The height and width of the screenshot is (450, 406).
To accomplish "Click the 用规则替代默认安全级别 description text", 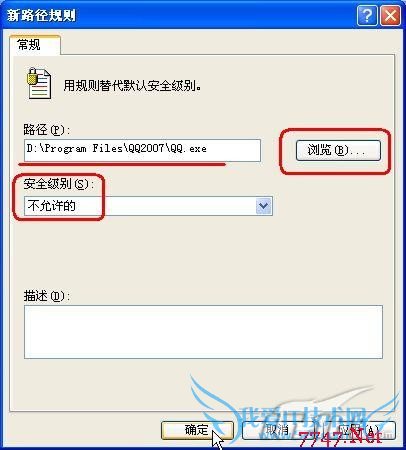I will pyautogui.click(x=132, y=86).
